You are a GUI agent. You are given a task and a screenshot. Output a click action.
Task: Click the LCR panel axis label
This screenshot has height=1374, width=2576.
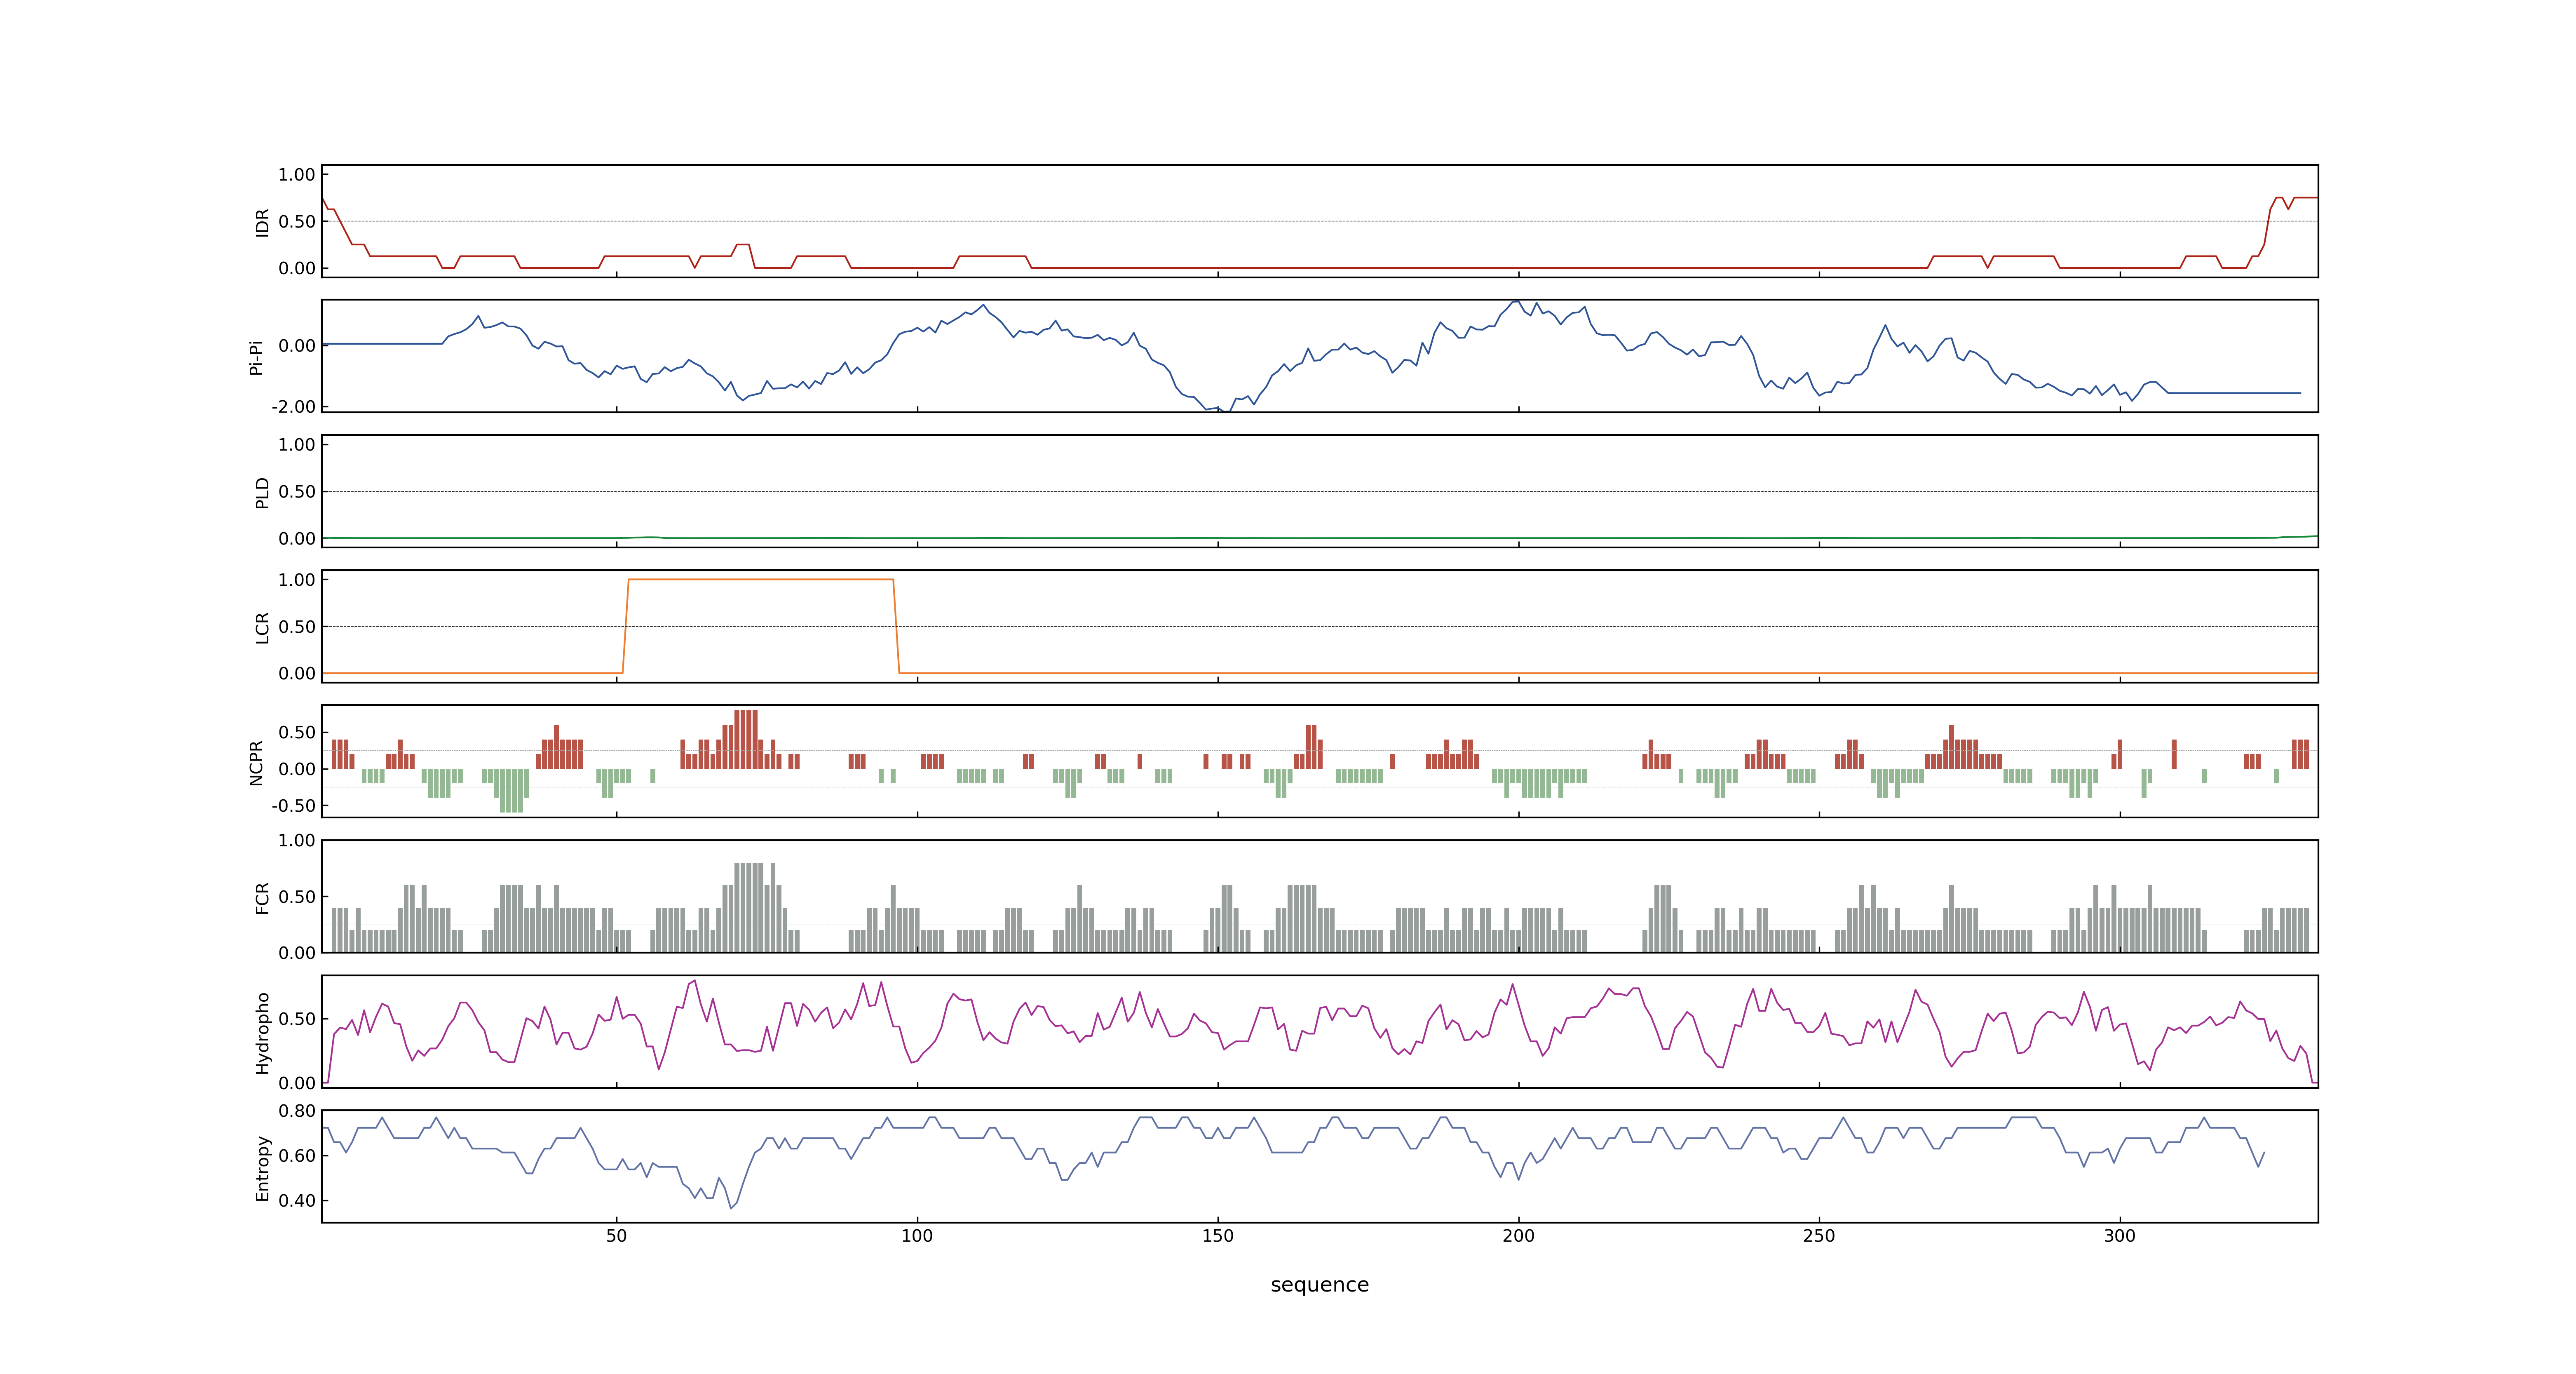pos(262,627)
